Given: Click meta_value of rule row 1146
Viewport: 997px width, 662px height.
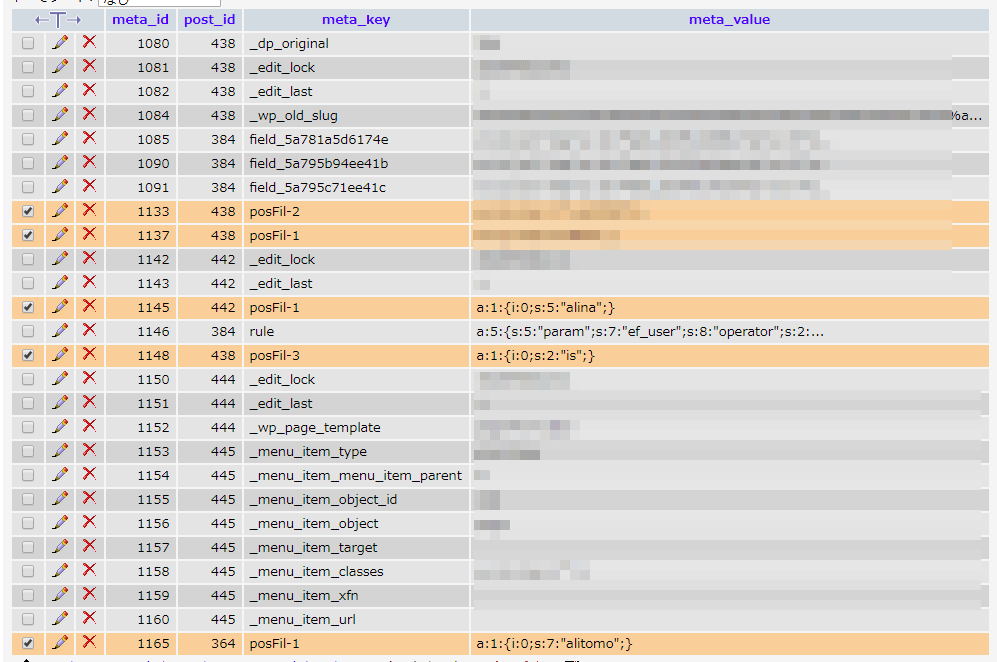Looking at the screenshot, I should point(650,331).
